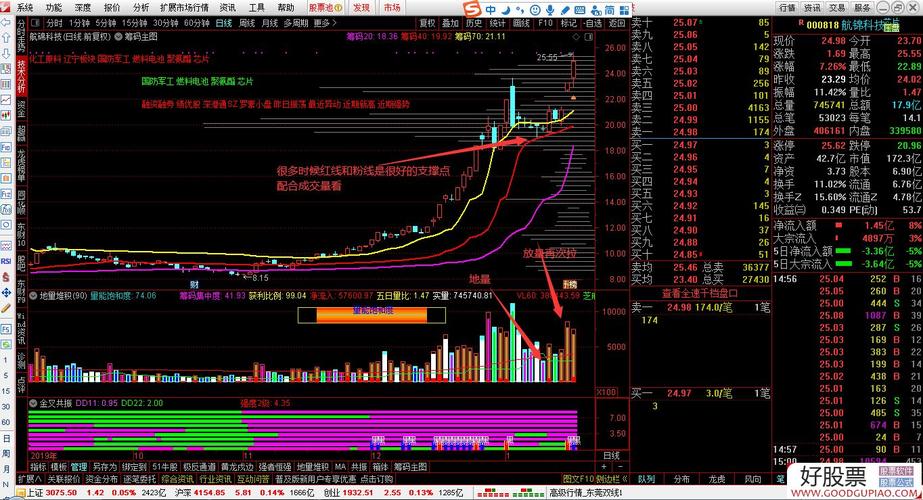
Task: Open the 资金分布 tab
Action: coord(102,479)
